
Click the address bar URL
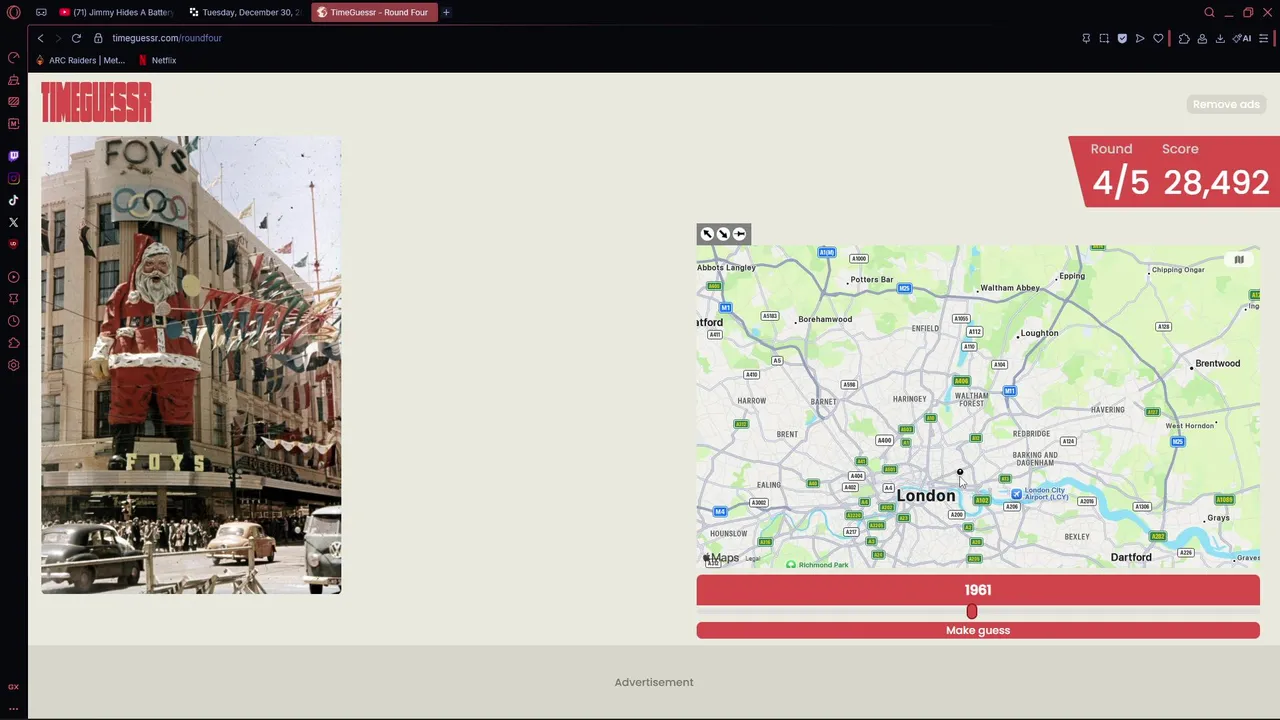(x=167, y=38)
